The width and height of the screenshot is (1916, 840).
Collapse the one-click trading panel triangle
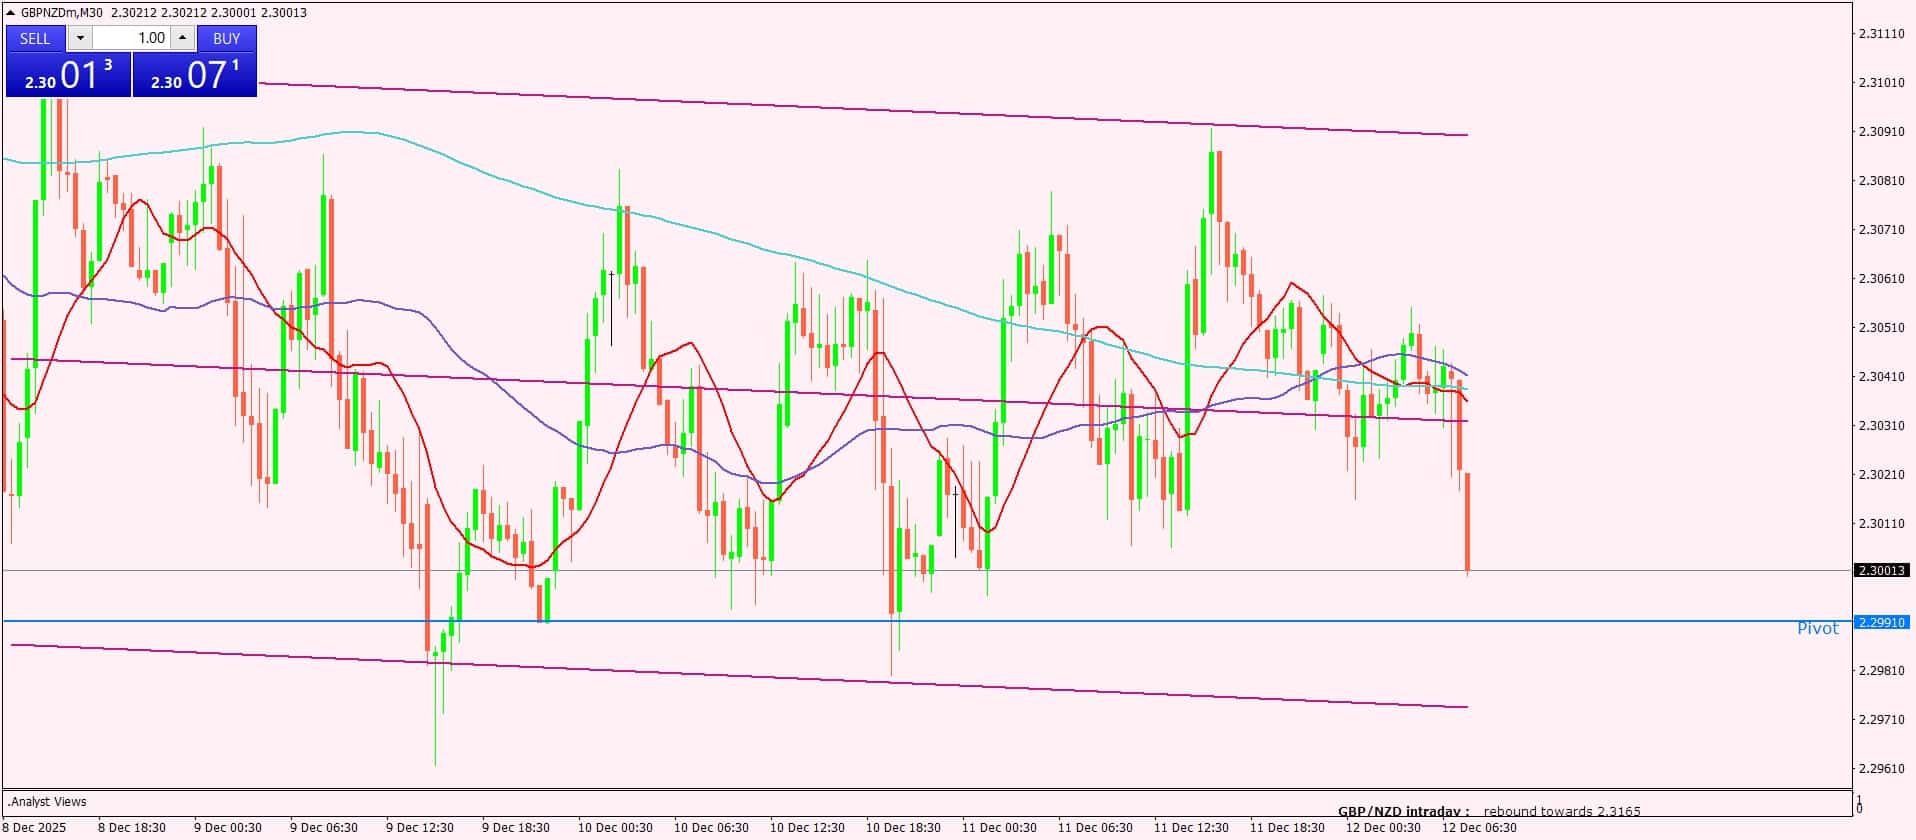[11, 13]
